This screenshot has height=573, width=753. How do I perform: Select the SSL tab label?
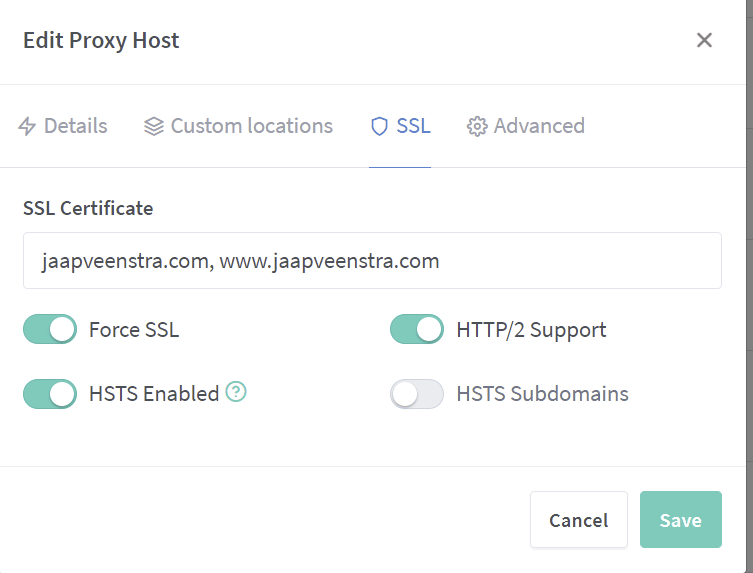tap(413, 127)
